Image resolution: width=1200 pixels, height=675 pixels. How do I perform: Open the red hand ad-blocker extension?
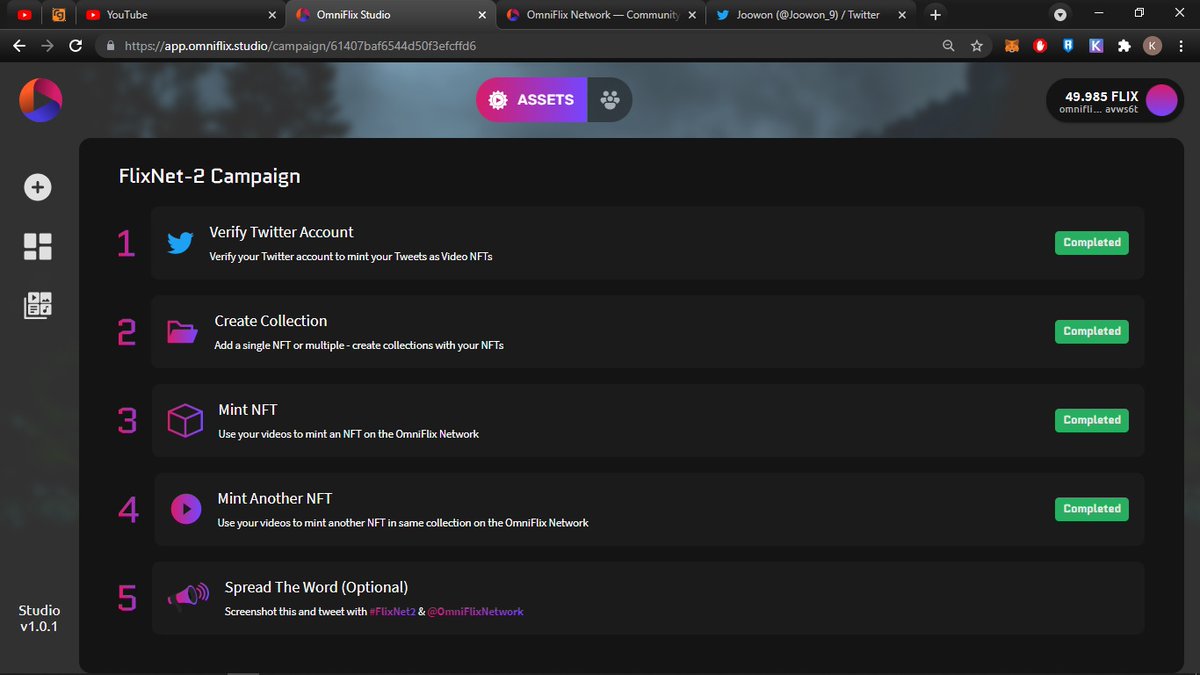pyautogui.click(x=1040, y=46)
